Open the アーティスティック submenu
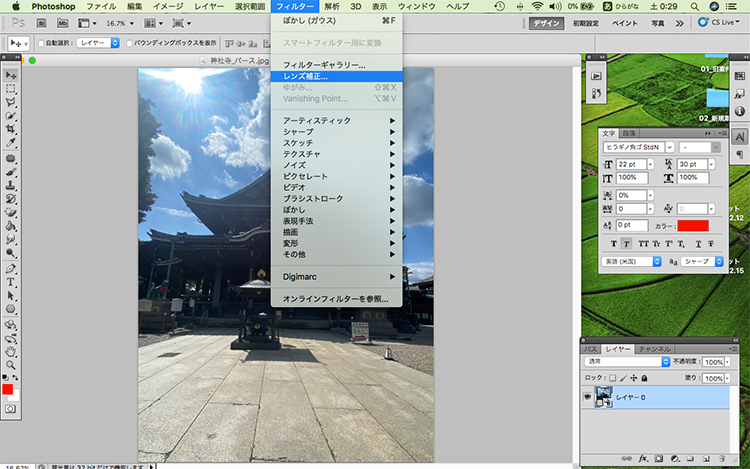The width and height of the screenshot is (750, 469). click(336, 120)
